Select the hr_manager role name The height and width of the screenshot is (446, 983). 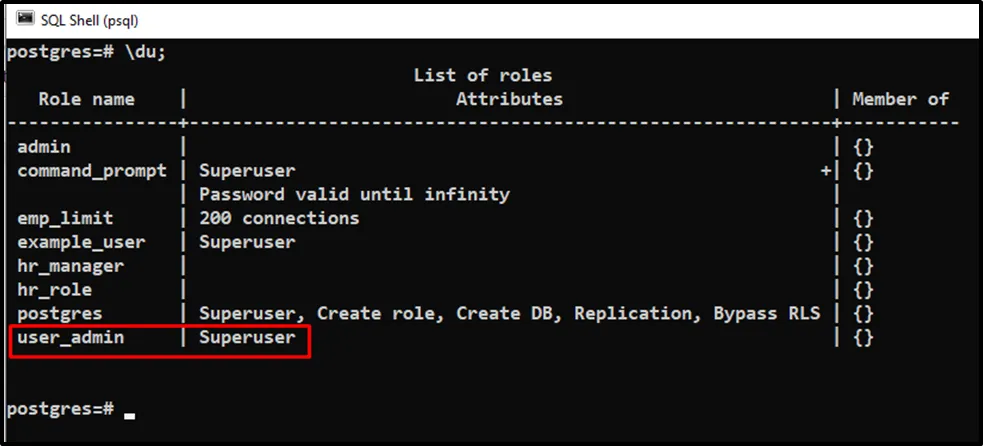point(70,266)
